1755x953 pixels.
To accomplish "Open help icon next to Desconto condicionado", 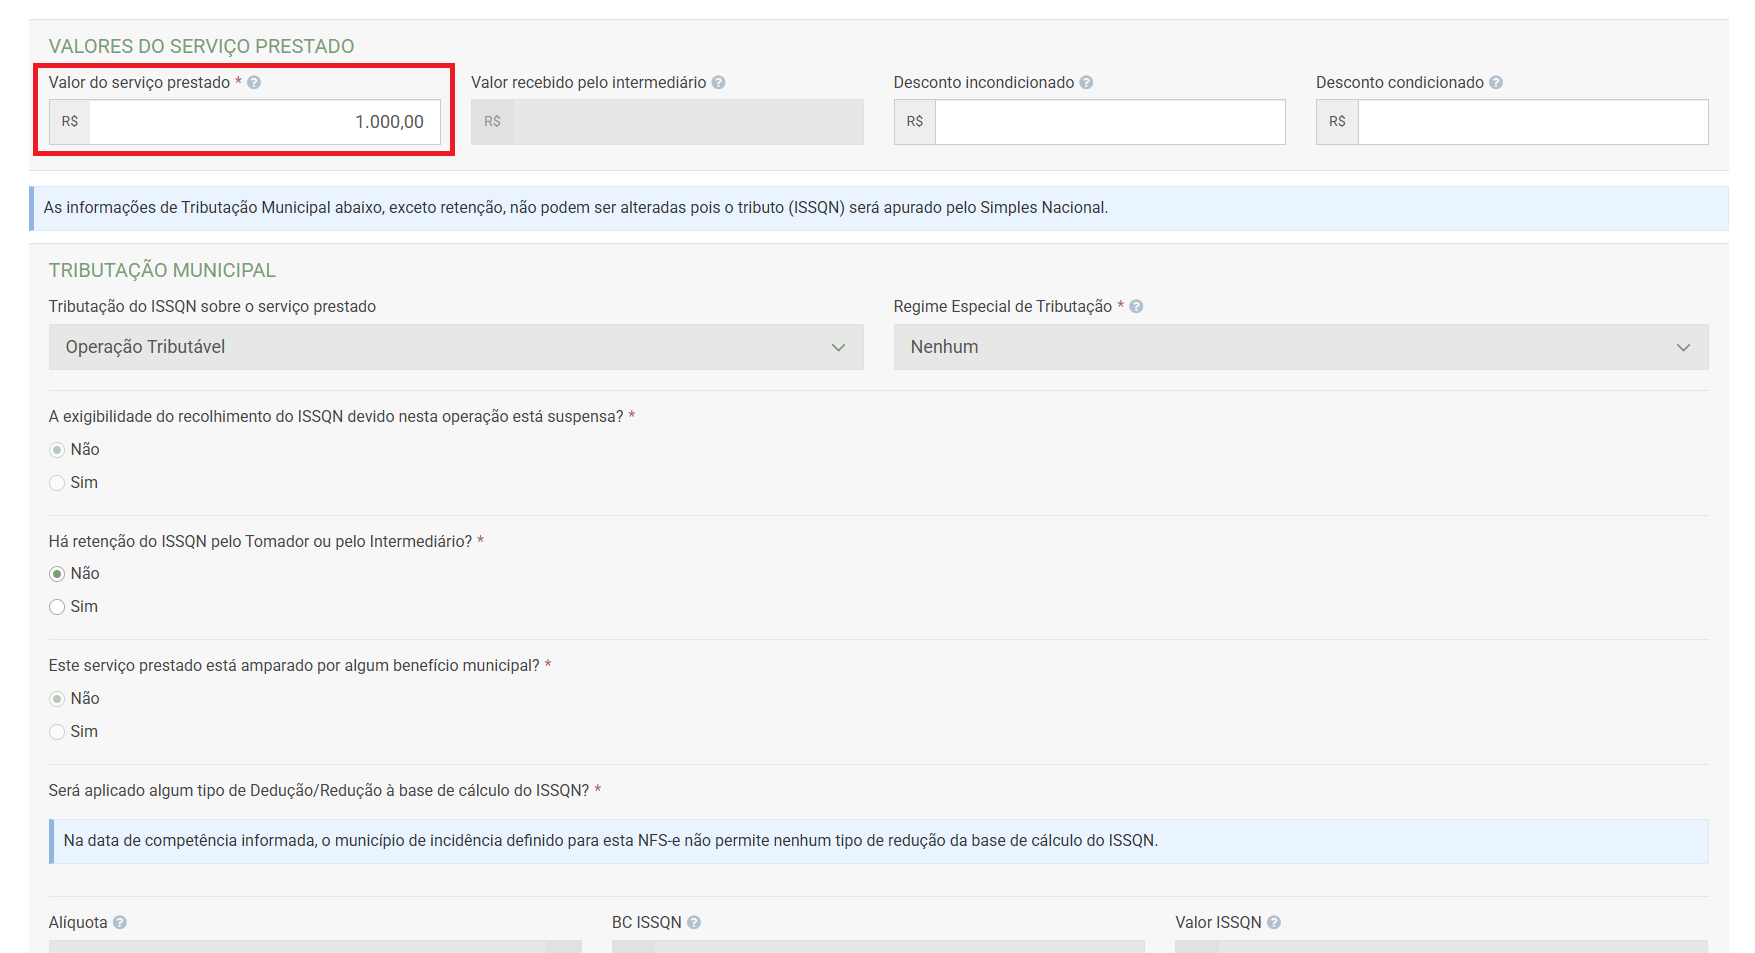I will click(x=1496, y=83).
